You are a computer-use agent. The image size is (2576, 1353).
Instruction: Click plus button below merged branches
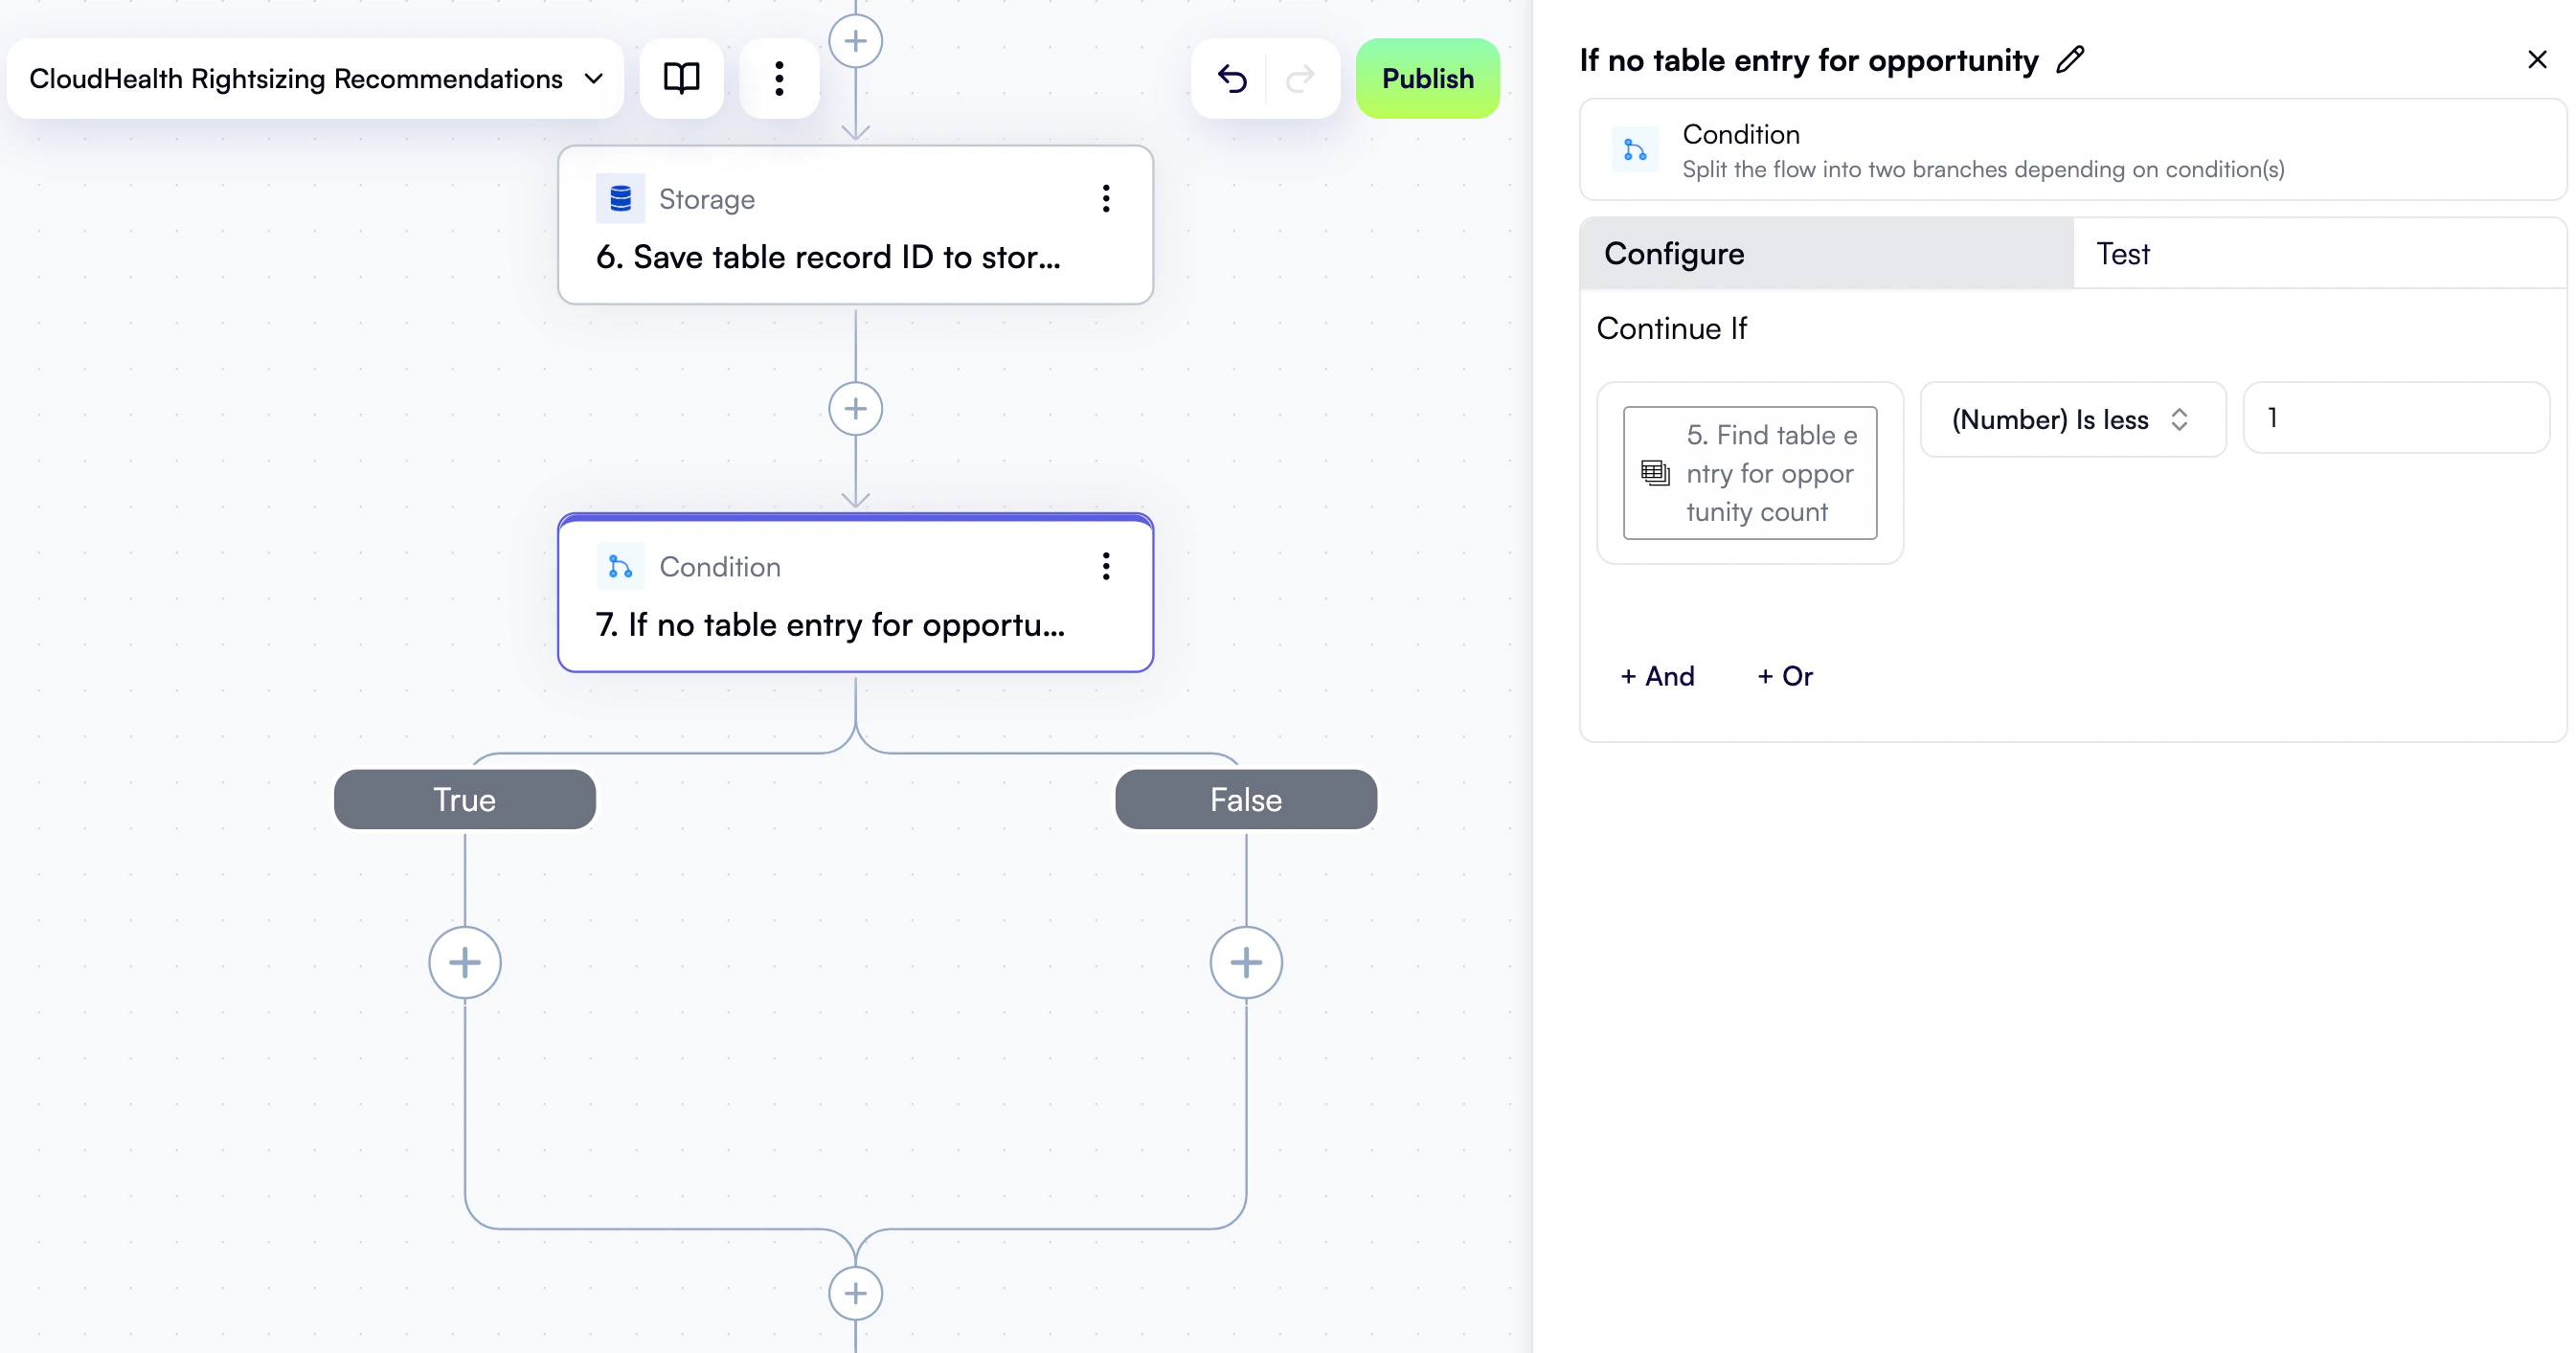point(855,1293)
